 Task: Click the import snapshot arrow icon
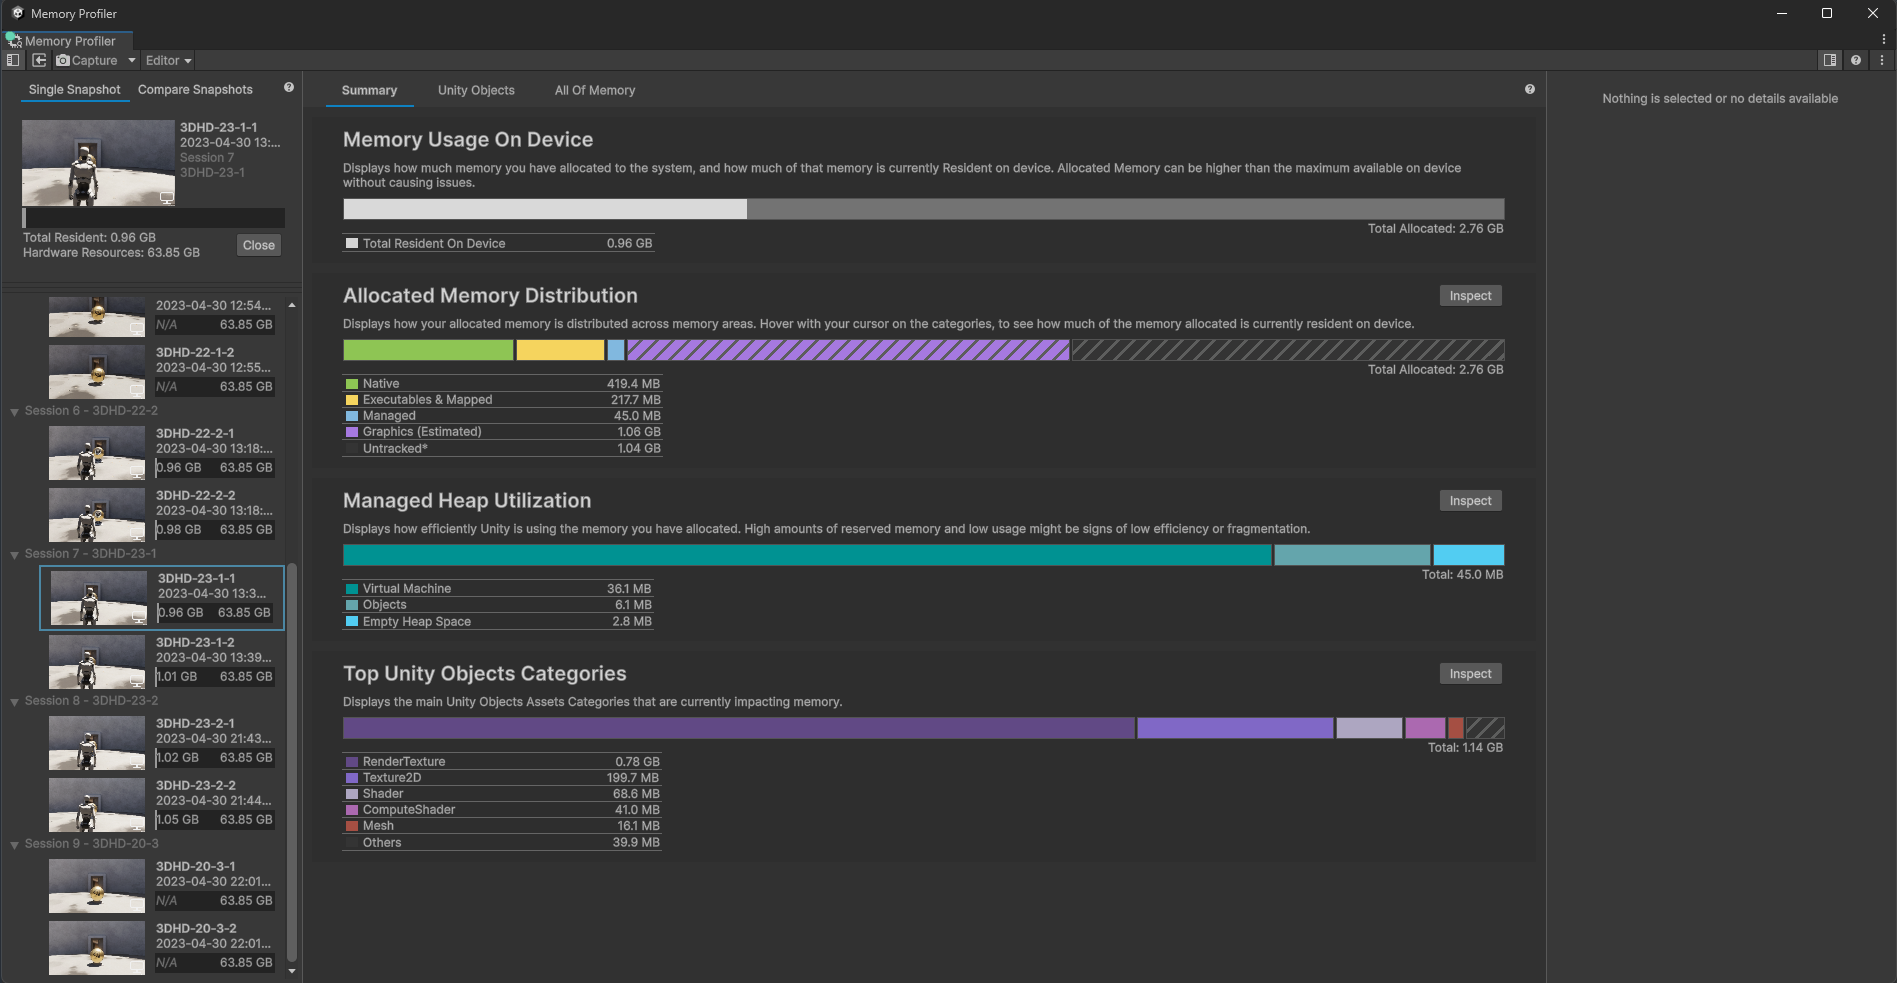pyautogui.click(x=39, y=60)
